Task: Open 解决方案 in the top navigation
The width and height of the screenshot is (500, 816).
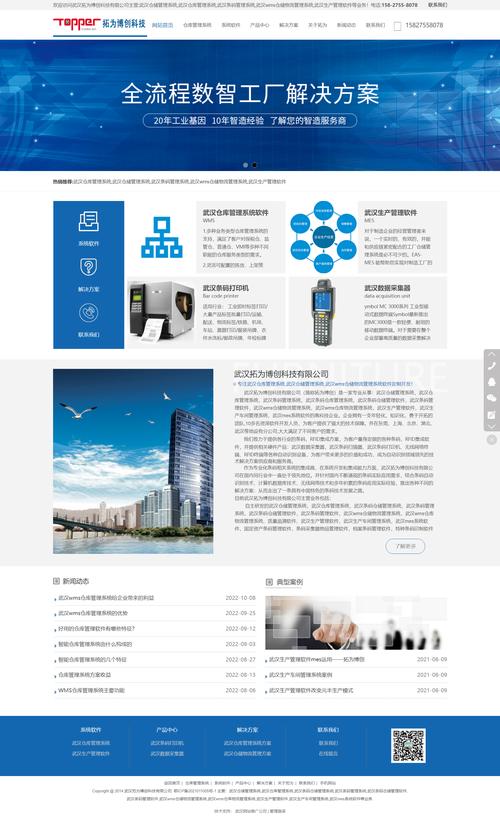Action: click(x=289, y=25)
